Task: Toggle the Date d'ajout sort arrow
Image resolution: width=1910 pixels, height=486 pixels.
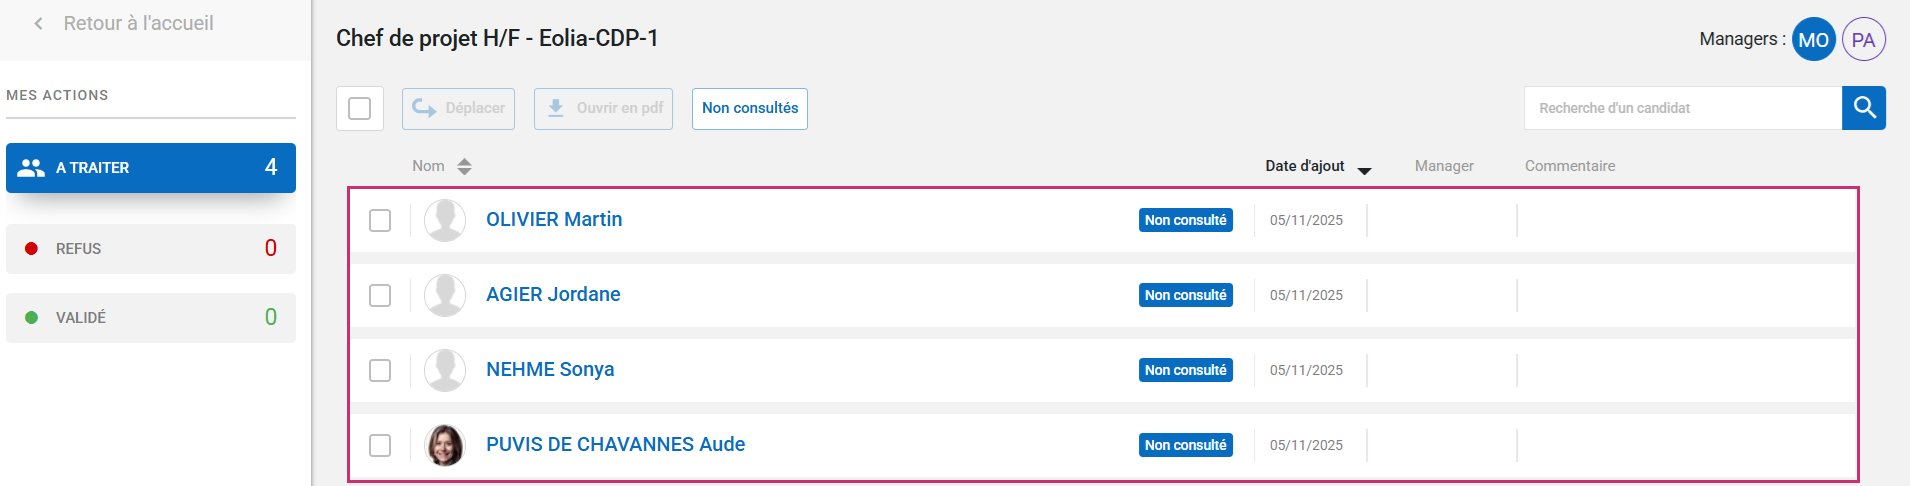Action: [x=1364, y=170]
